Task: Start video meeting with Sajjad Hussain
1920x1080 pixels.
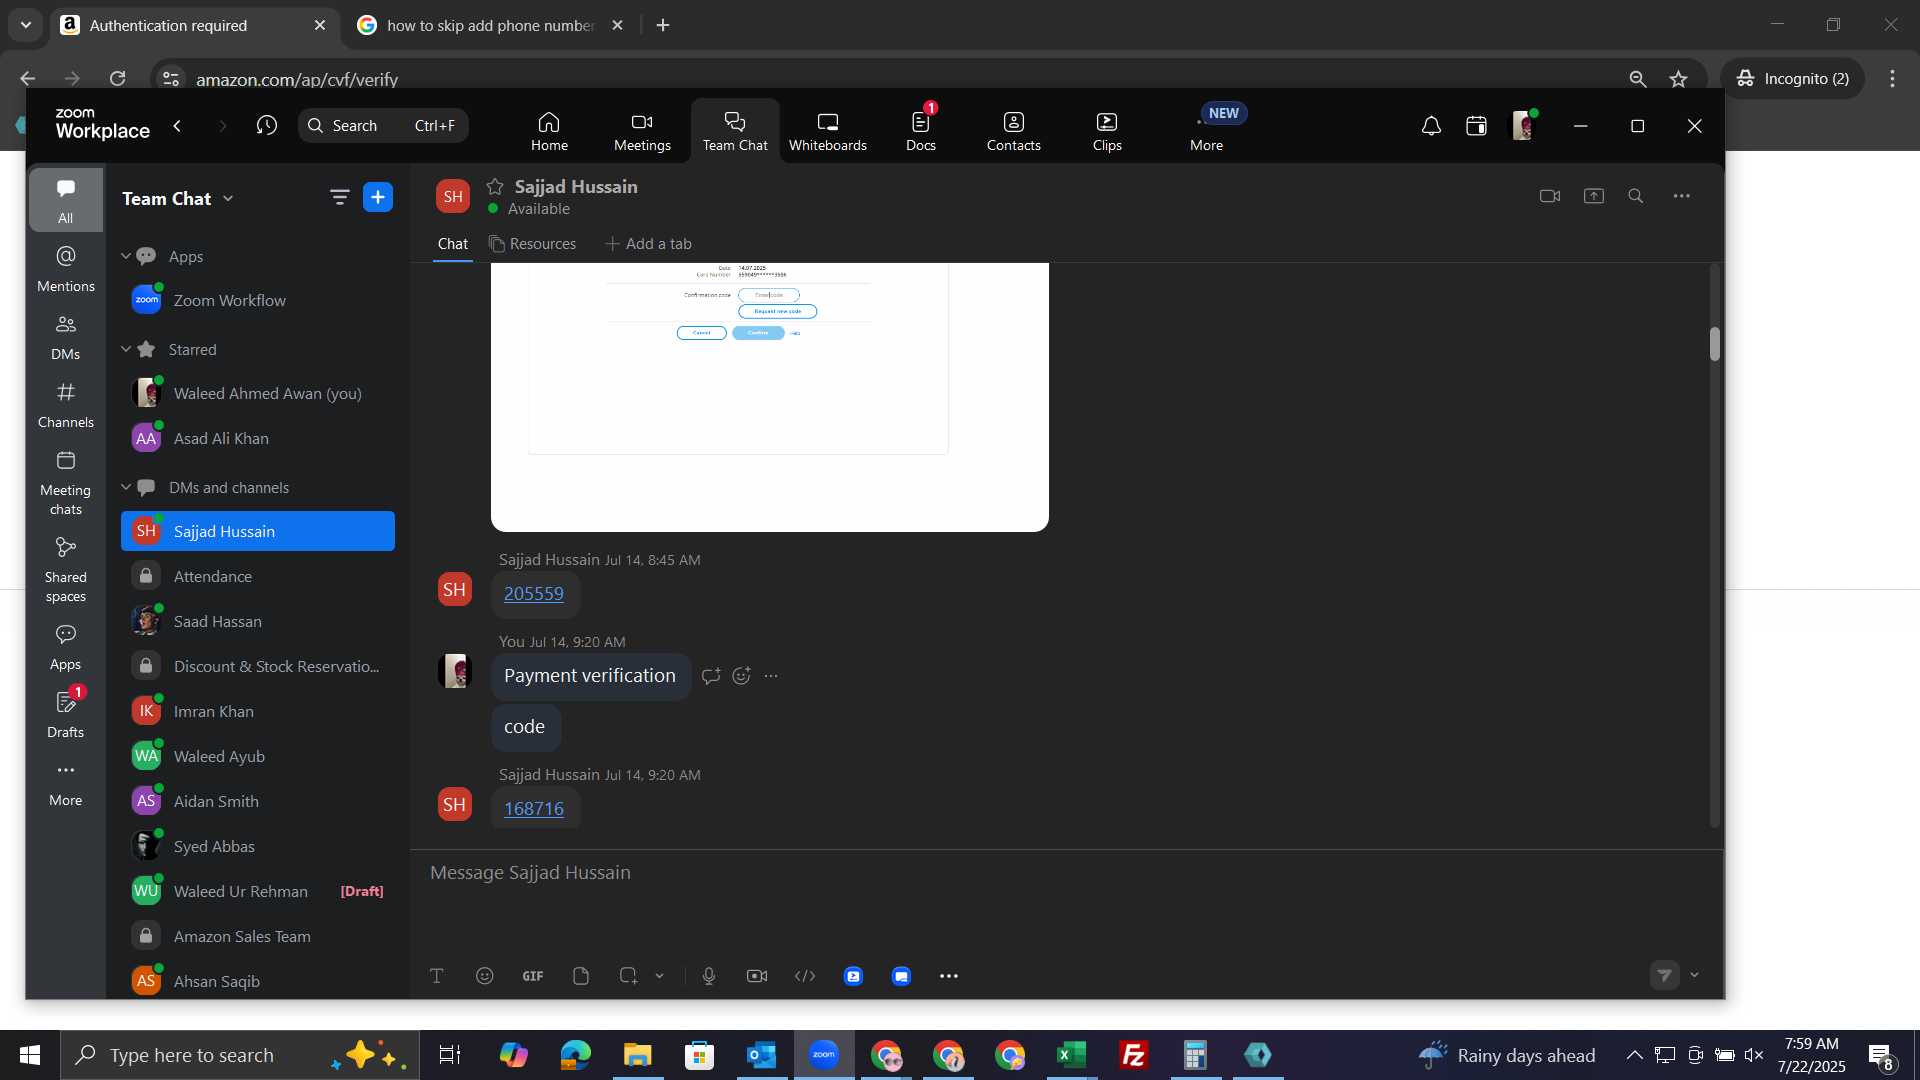Action: [1550, 196]
